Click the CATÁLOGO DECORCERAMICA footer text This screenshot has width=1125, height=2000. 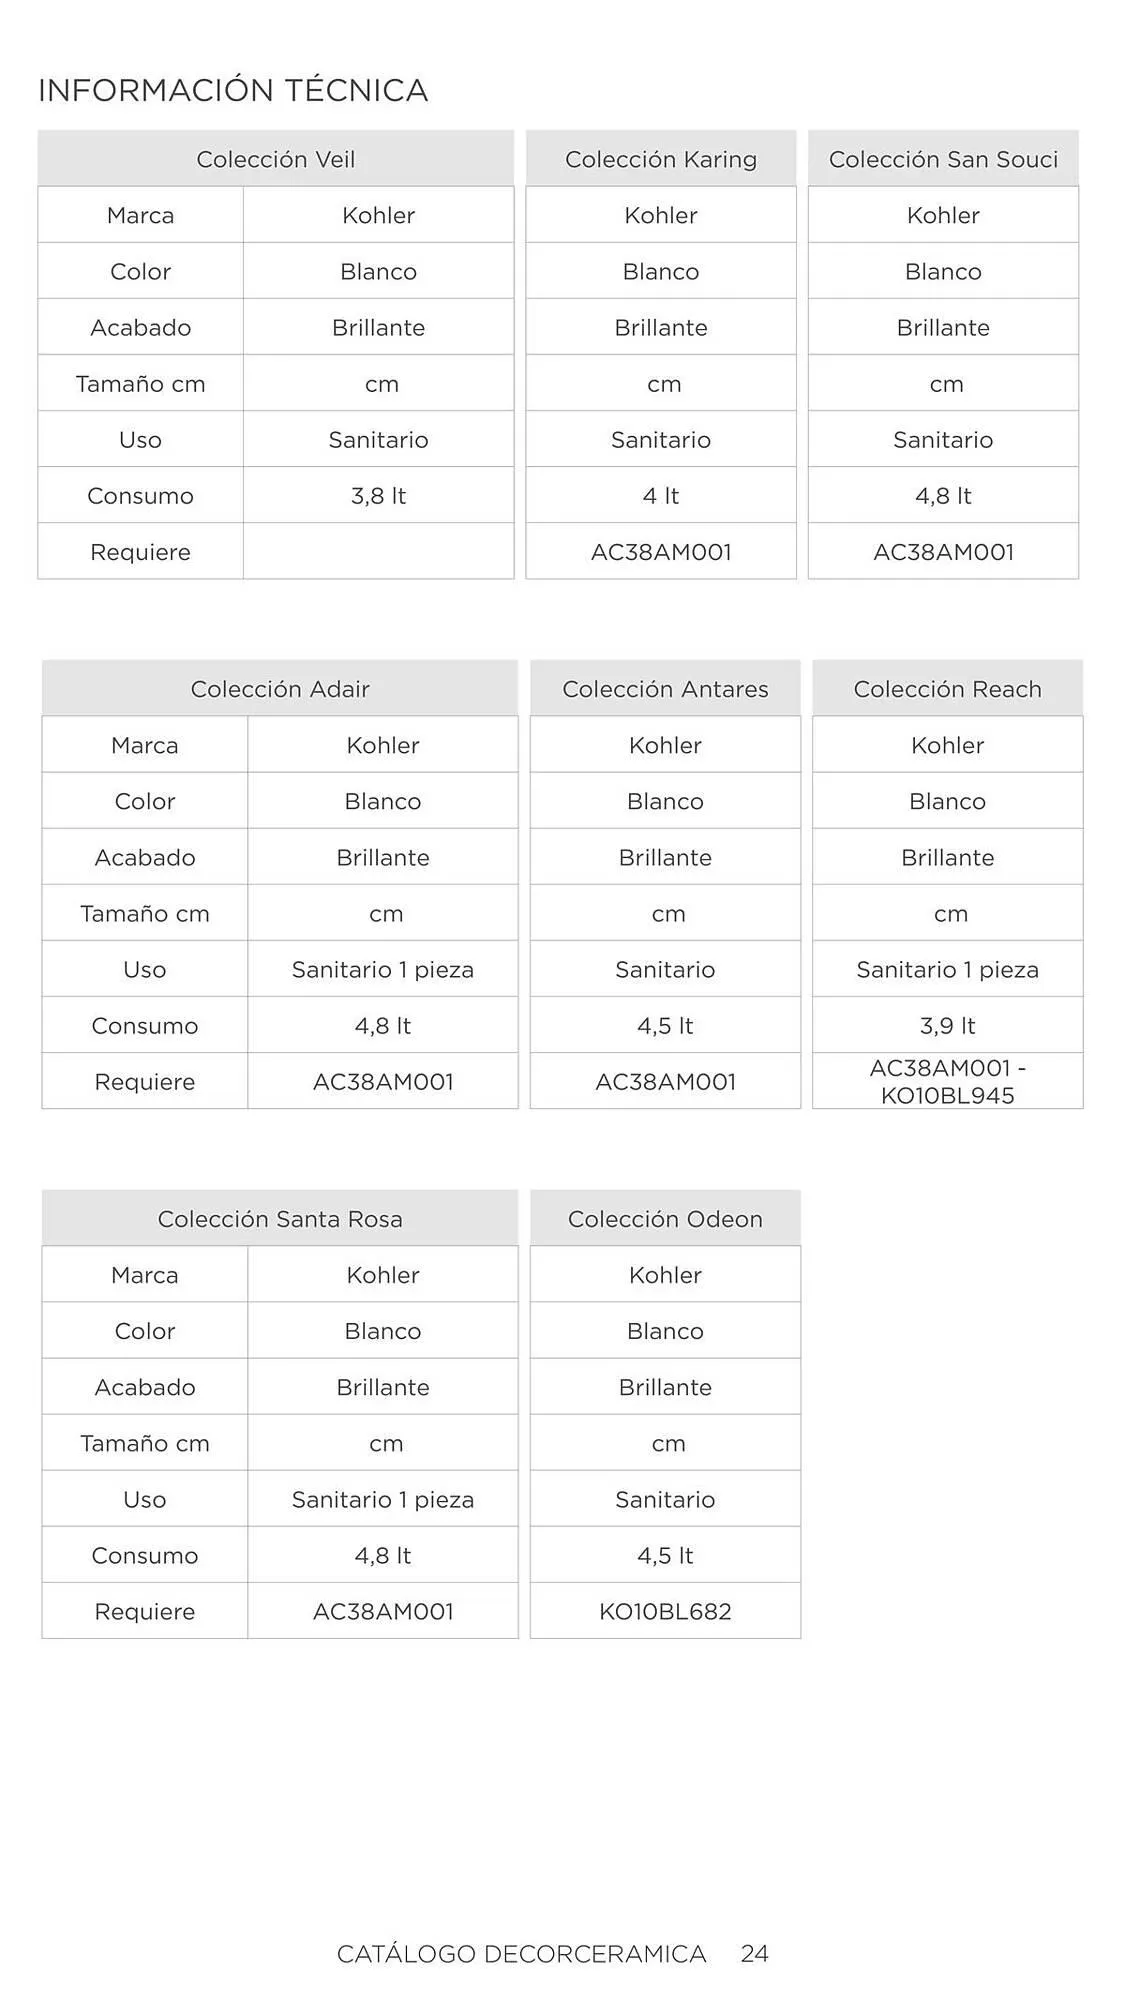click(521, 1954)
